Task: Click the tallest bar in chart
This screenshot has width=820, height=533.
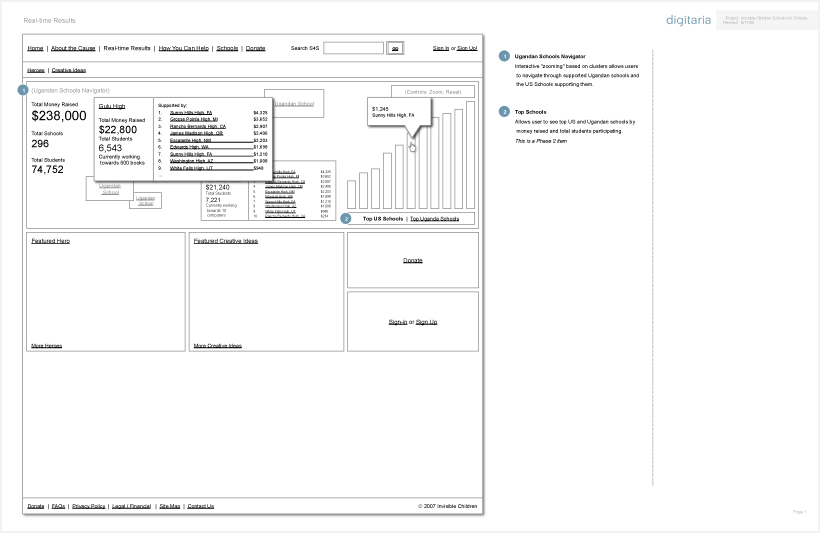Action: point(471,155)
